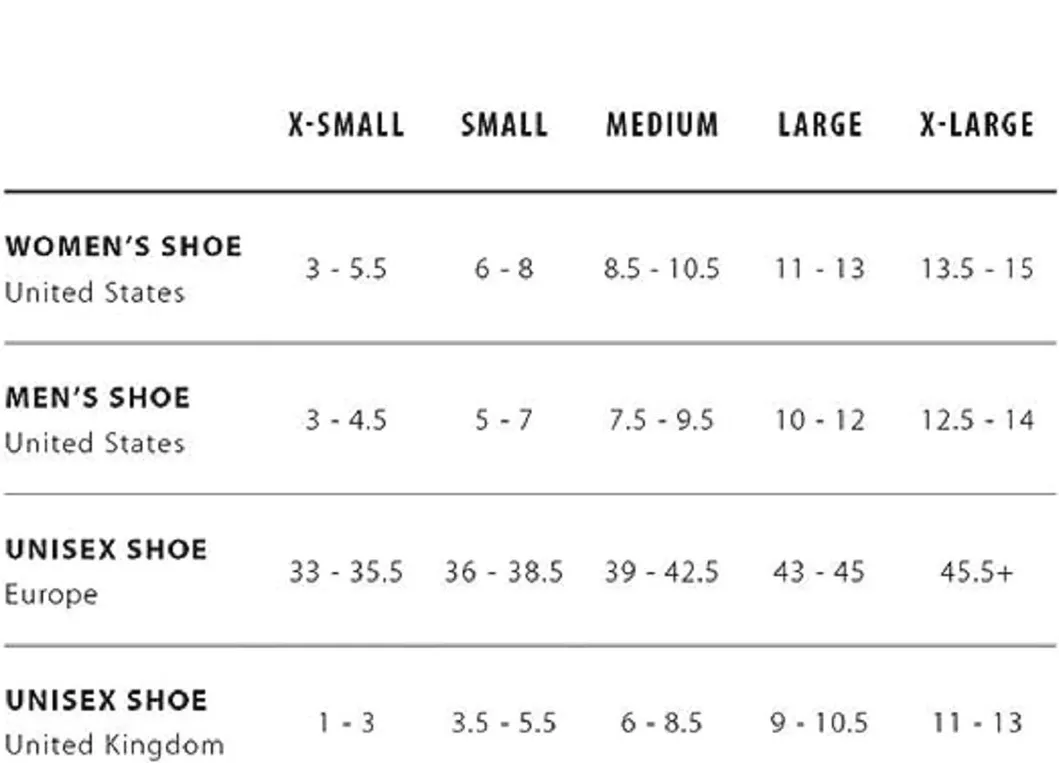The image size is (1059, 763).
Task: Click Europe X-Large size 45.5+
Action: 976,572
